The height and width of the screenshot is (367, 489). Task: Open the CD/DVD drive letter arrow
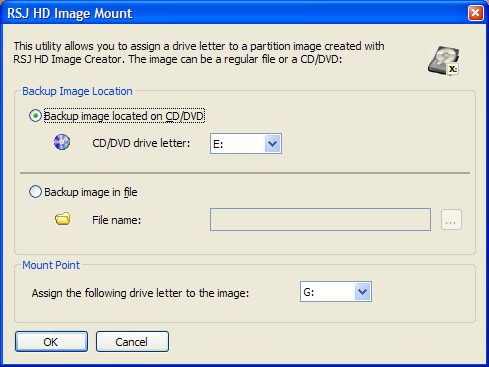click(272, 144)
